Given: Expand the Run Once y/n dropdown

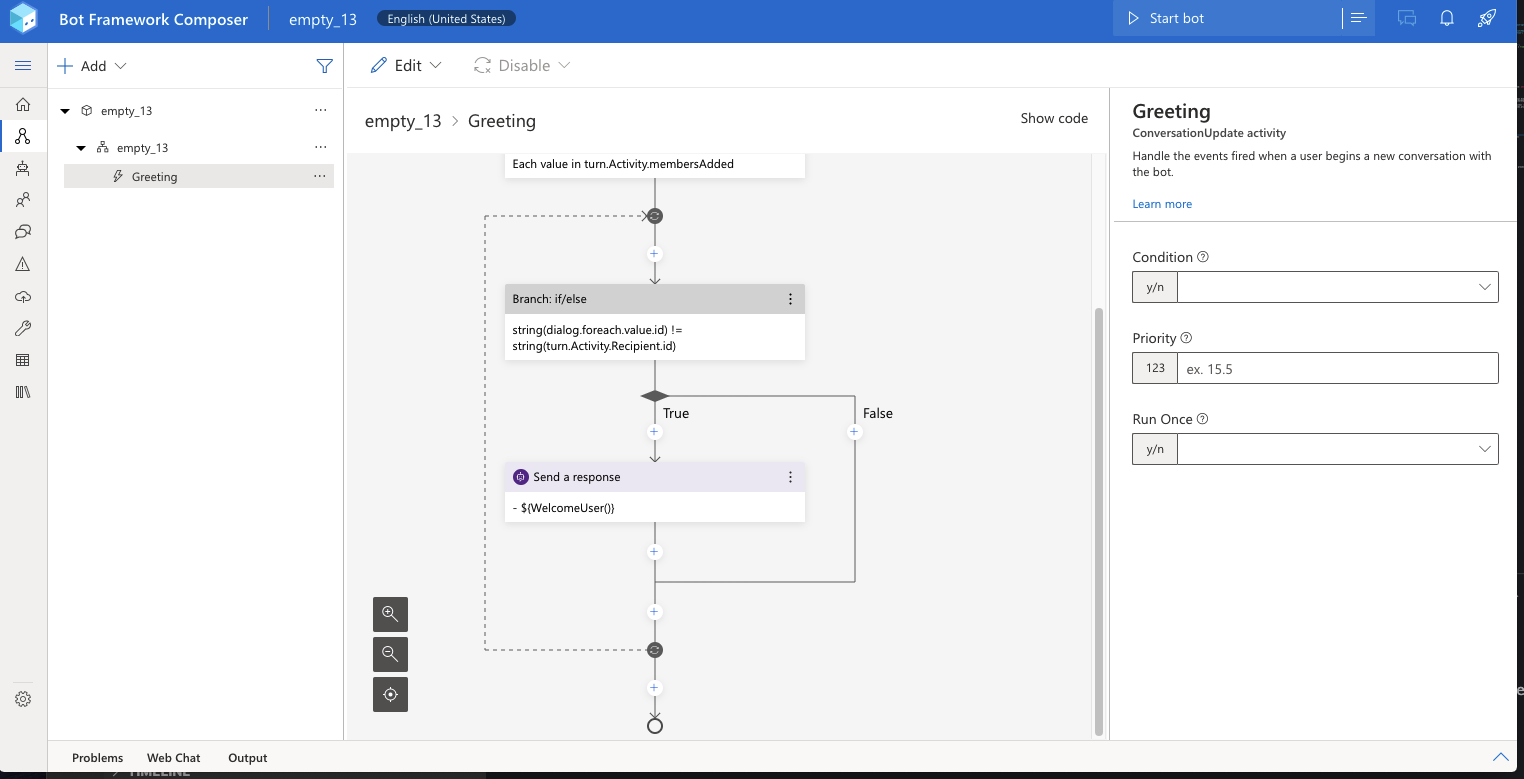Looking at the screenshot, I should [1484, 449].
